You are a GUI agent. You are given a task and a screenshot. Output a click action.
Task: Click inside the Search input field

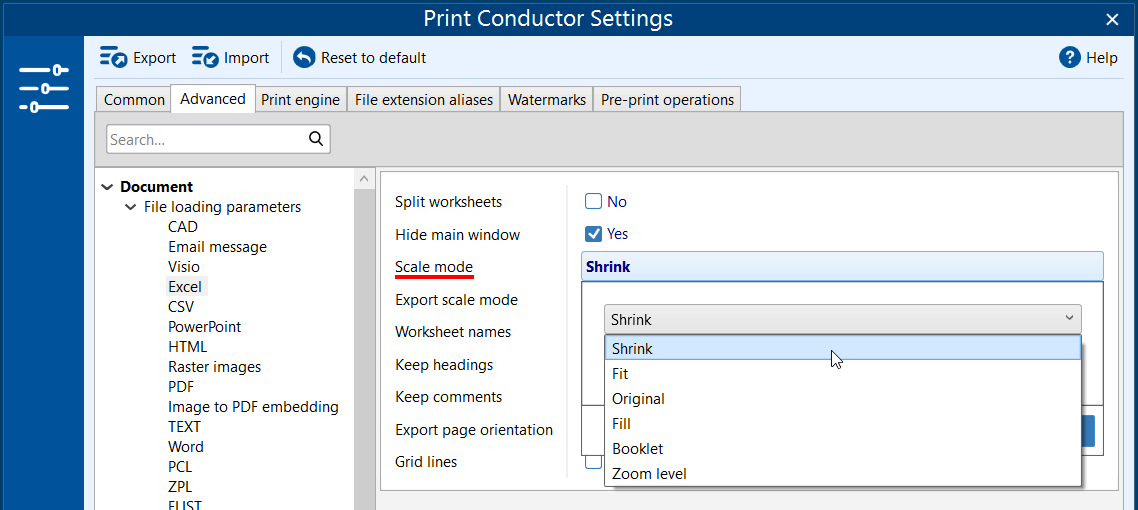click(205, 140)
